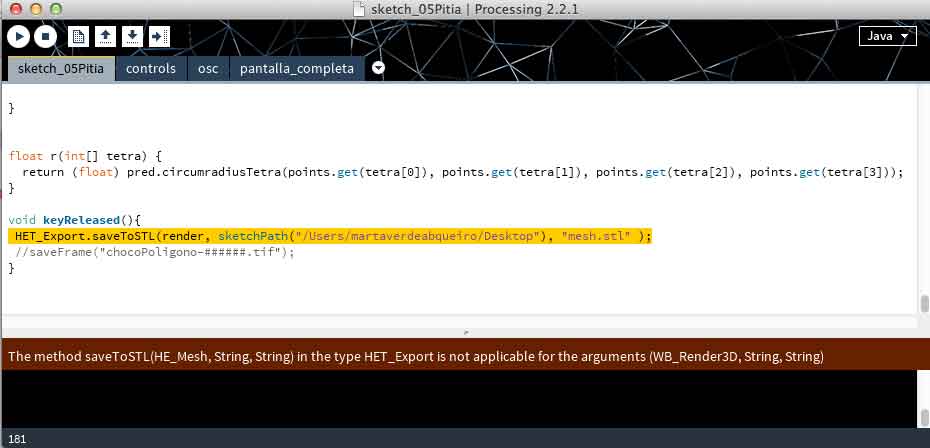Click the highlighted HET_Export.saveToSTL line
Image resolution: width=930 pixels, height=448 pixels.
(x=330, y=236)
